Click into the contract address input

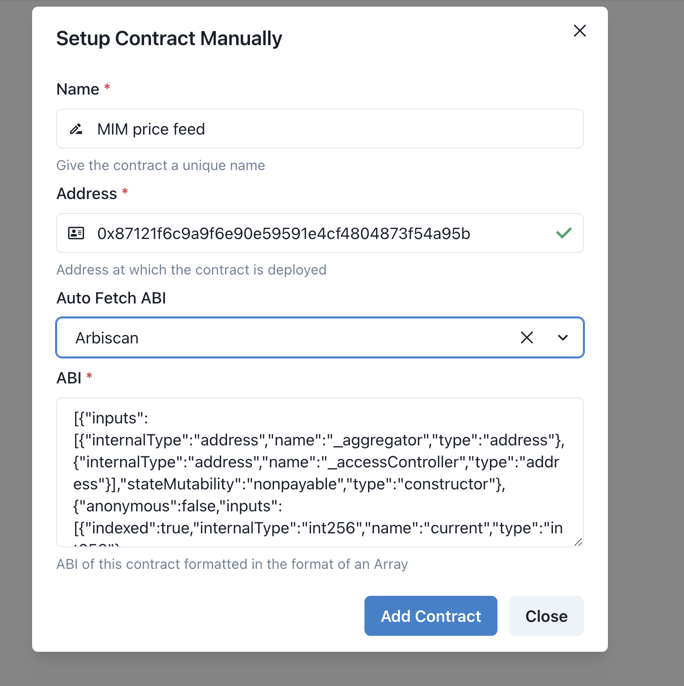[310, 233]
